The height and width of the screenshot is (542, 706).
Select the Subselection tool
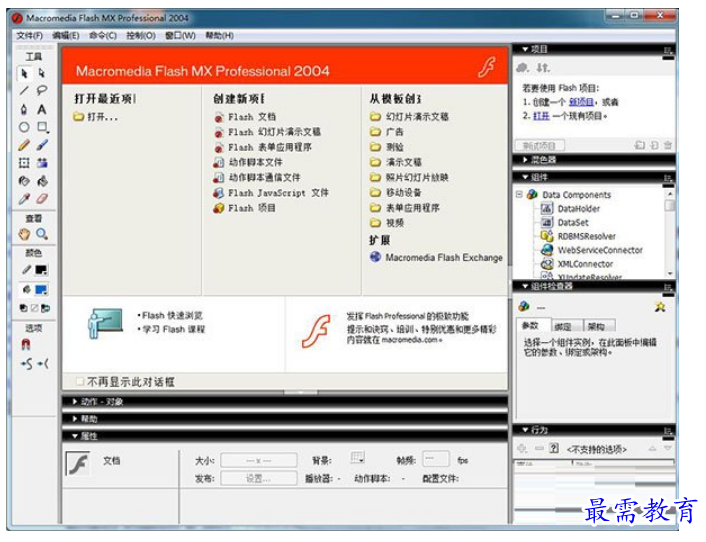click(x=42, y=73)
